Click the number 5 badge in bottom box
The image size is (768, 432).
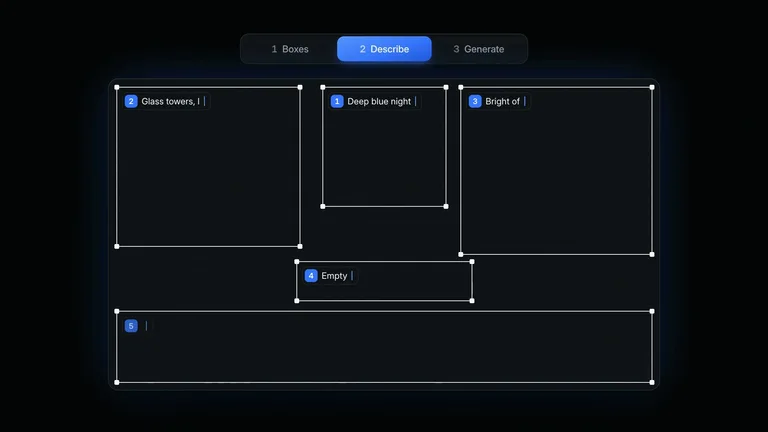(x=131, y=326)
